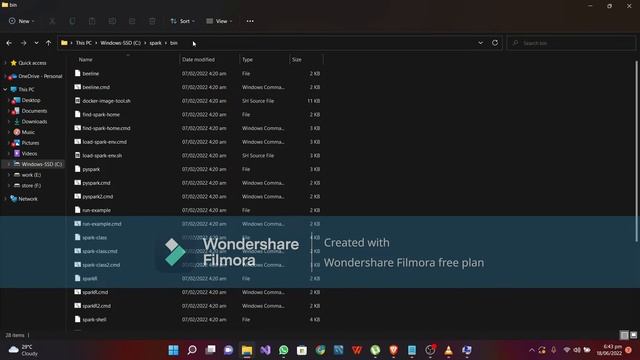The width and height of the screenshot is (640, 360).
Task: Switch to details view layout icon
Action: (x=624, y=335)
